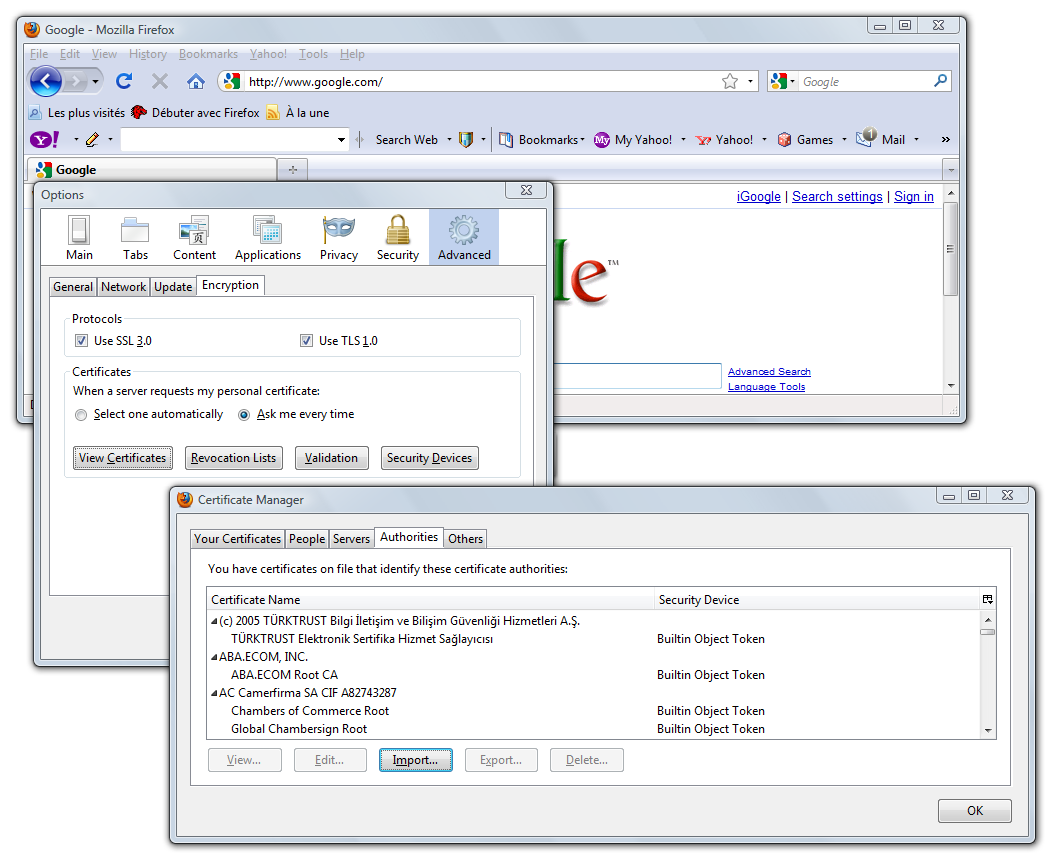Open Débuter avec Firefox bookmark

coord(195,113)
